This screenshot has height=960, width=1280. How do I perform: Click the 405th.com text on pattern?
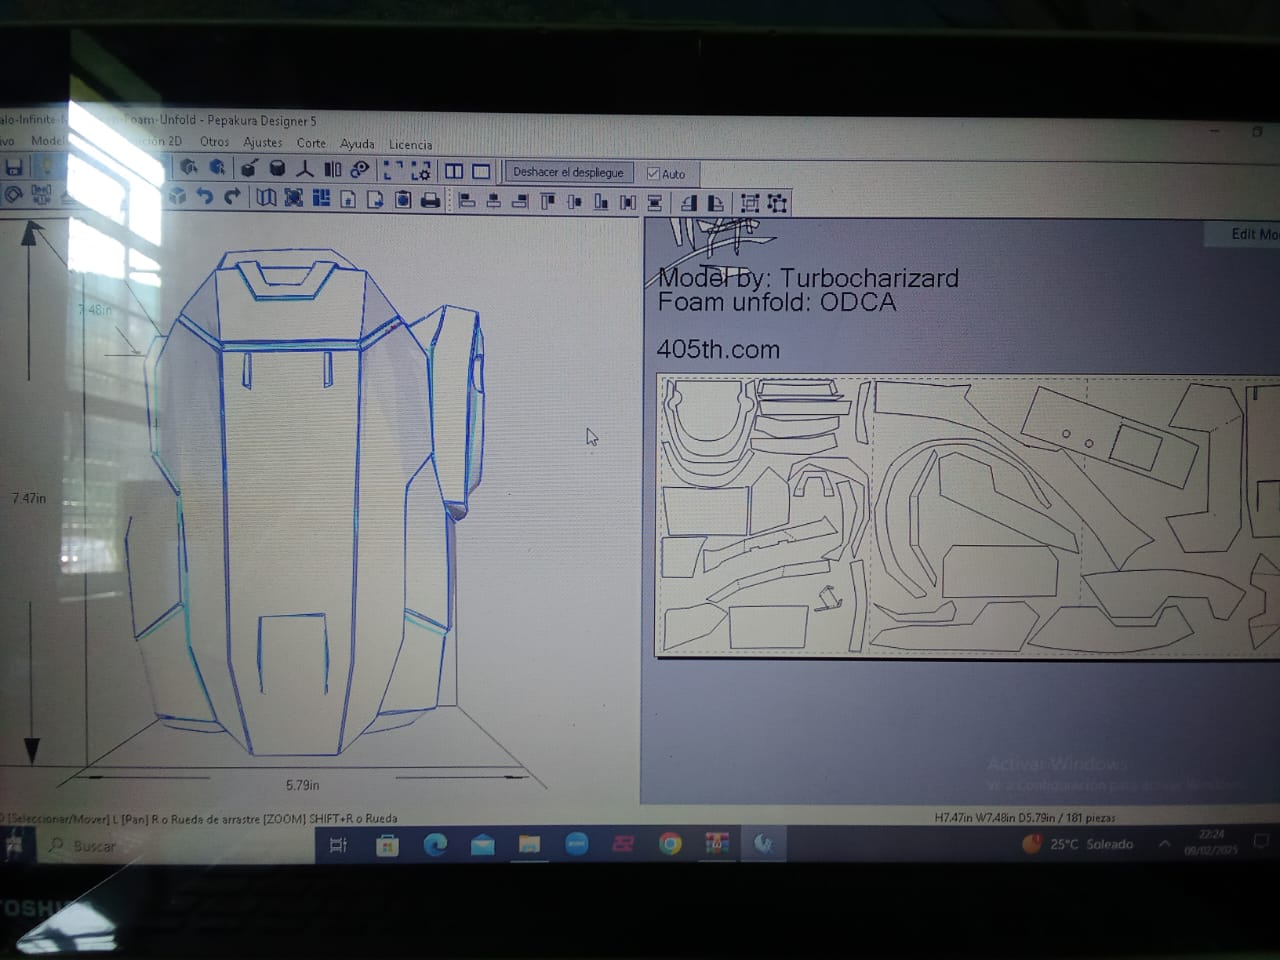pos(718,349)
